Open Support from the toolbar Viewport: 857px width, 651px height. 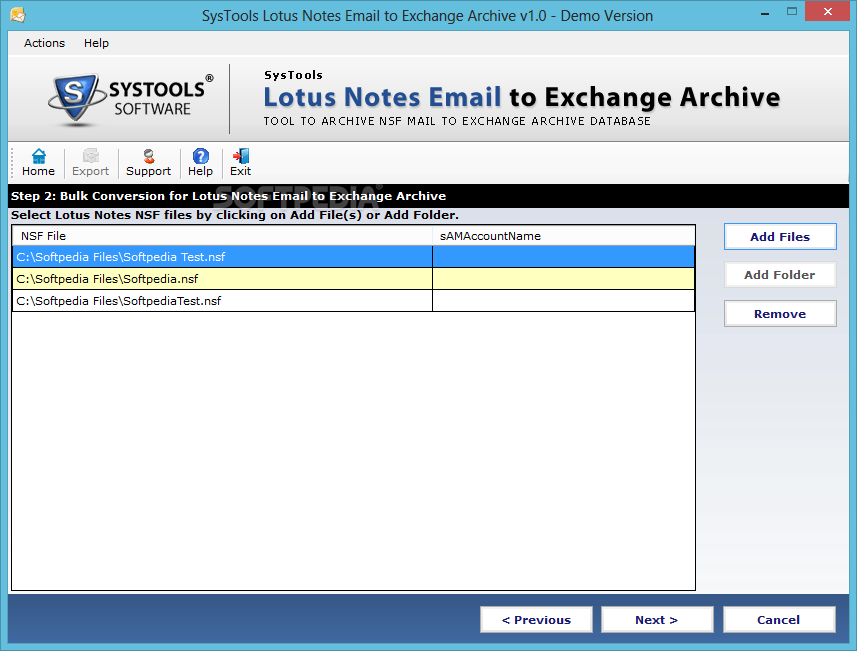coord(149,162)
